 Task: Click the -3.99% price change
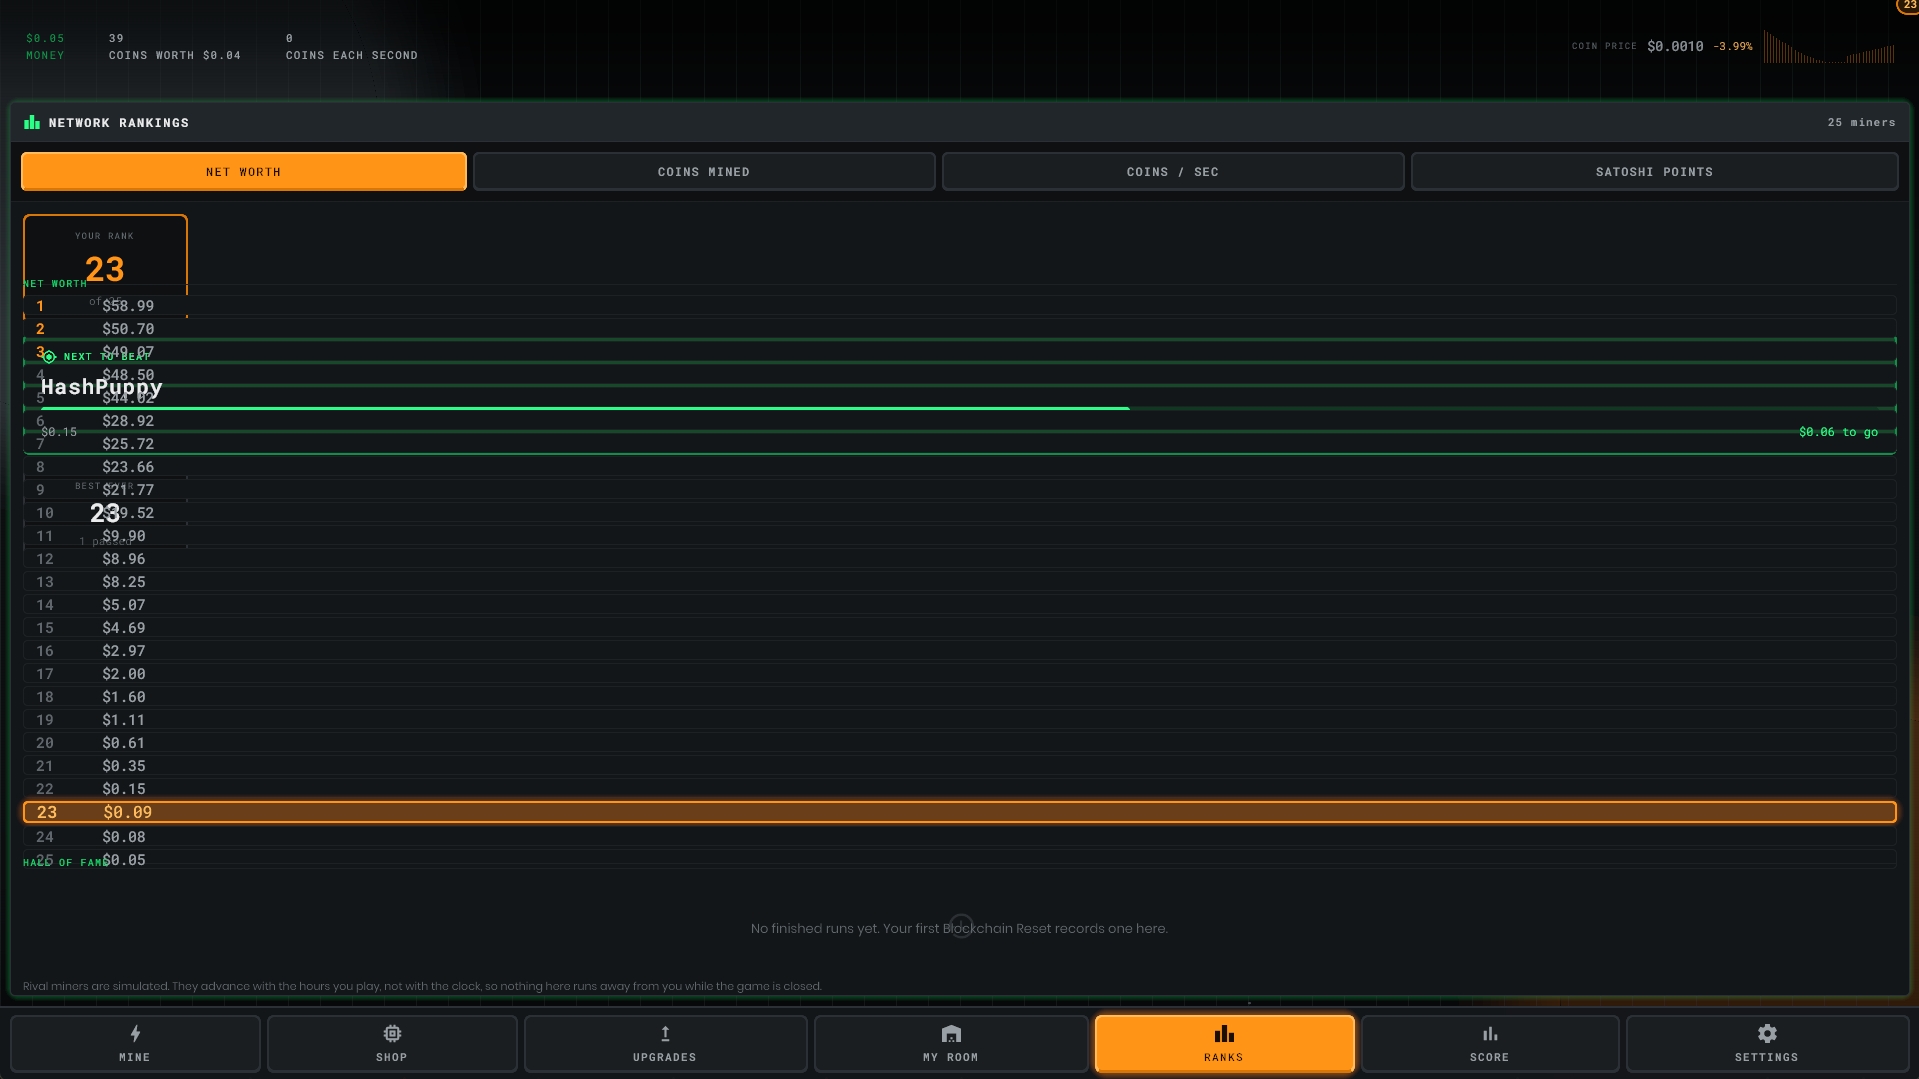(x=1733, y=46)
